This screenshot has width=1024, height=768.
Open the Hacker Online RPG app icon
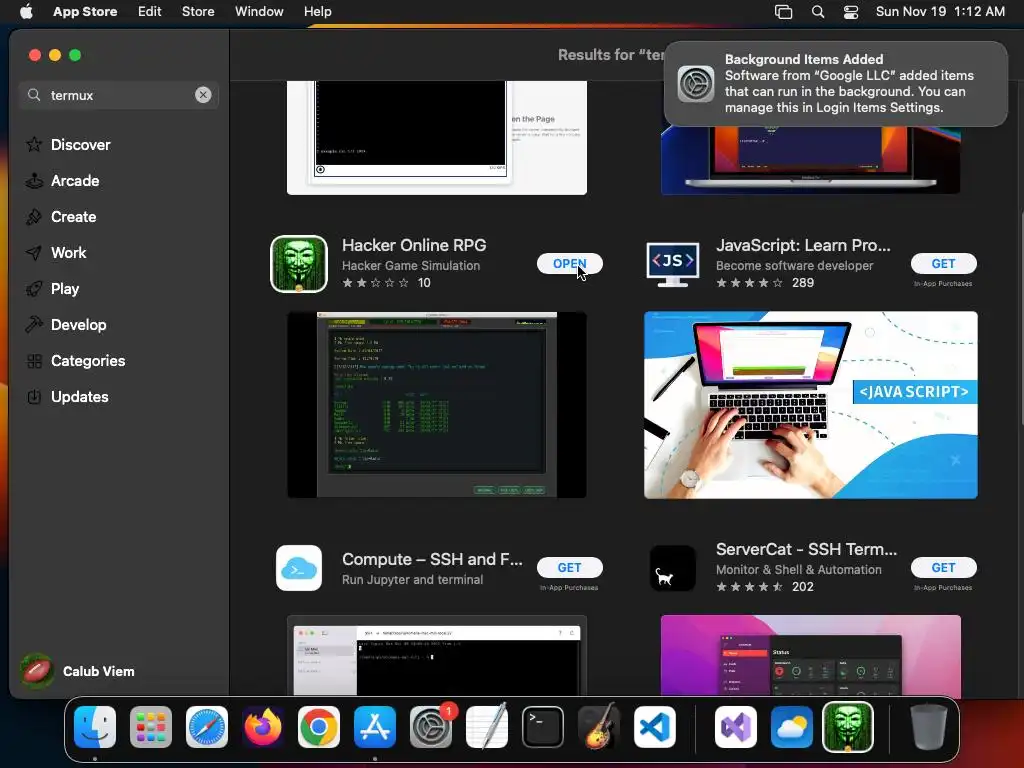tap(298, 264)
